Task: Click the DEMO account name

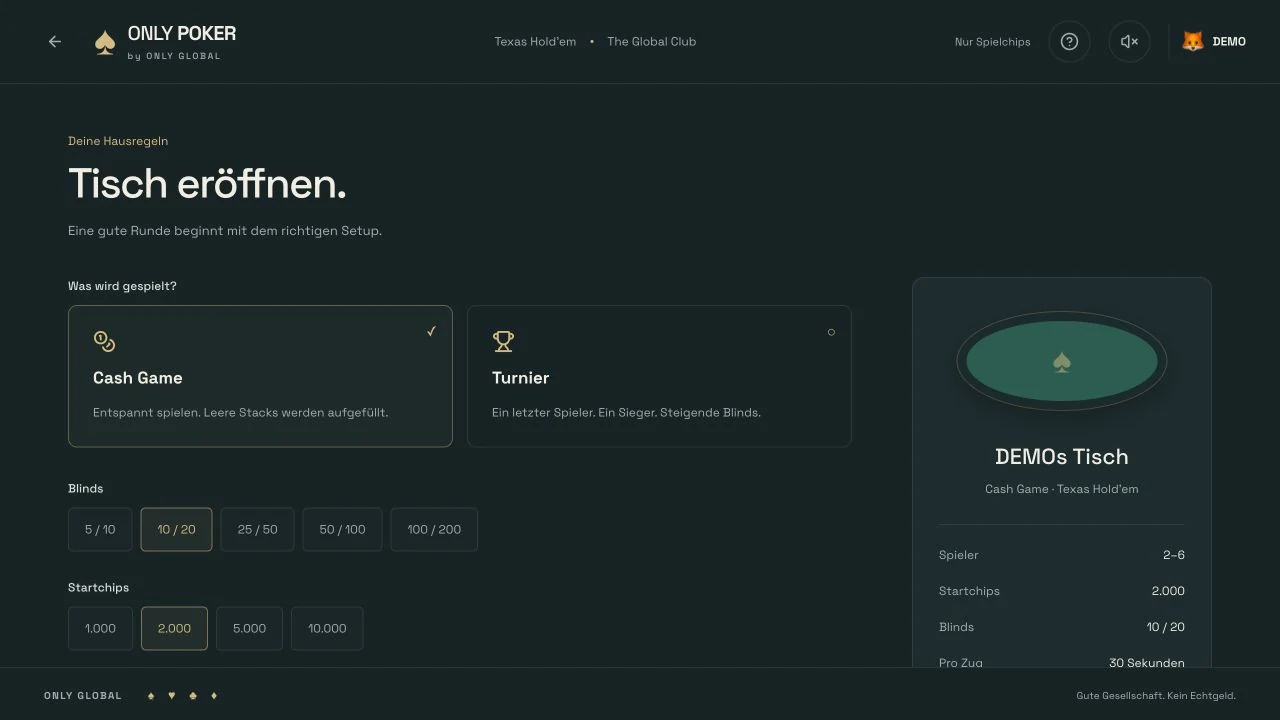Action: [1229, 42]
